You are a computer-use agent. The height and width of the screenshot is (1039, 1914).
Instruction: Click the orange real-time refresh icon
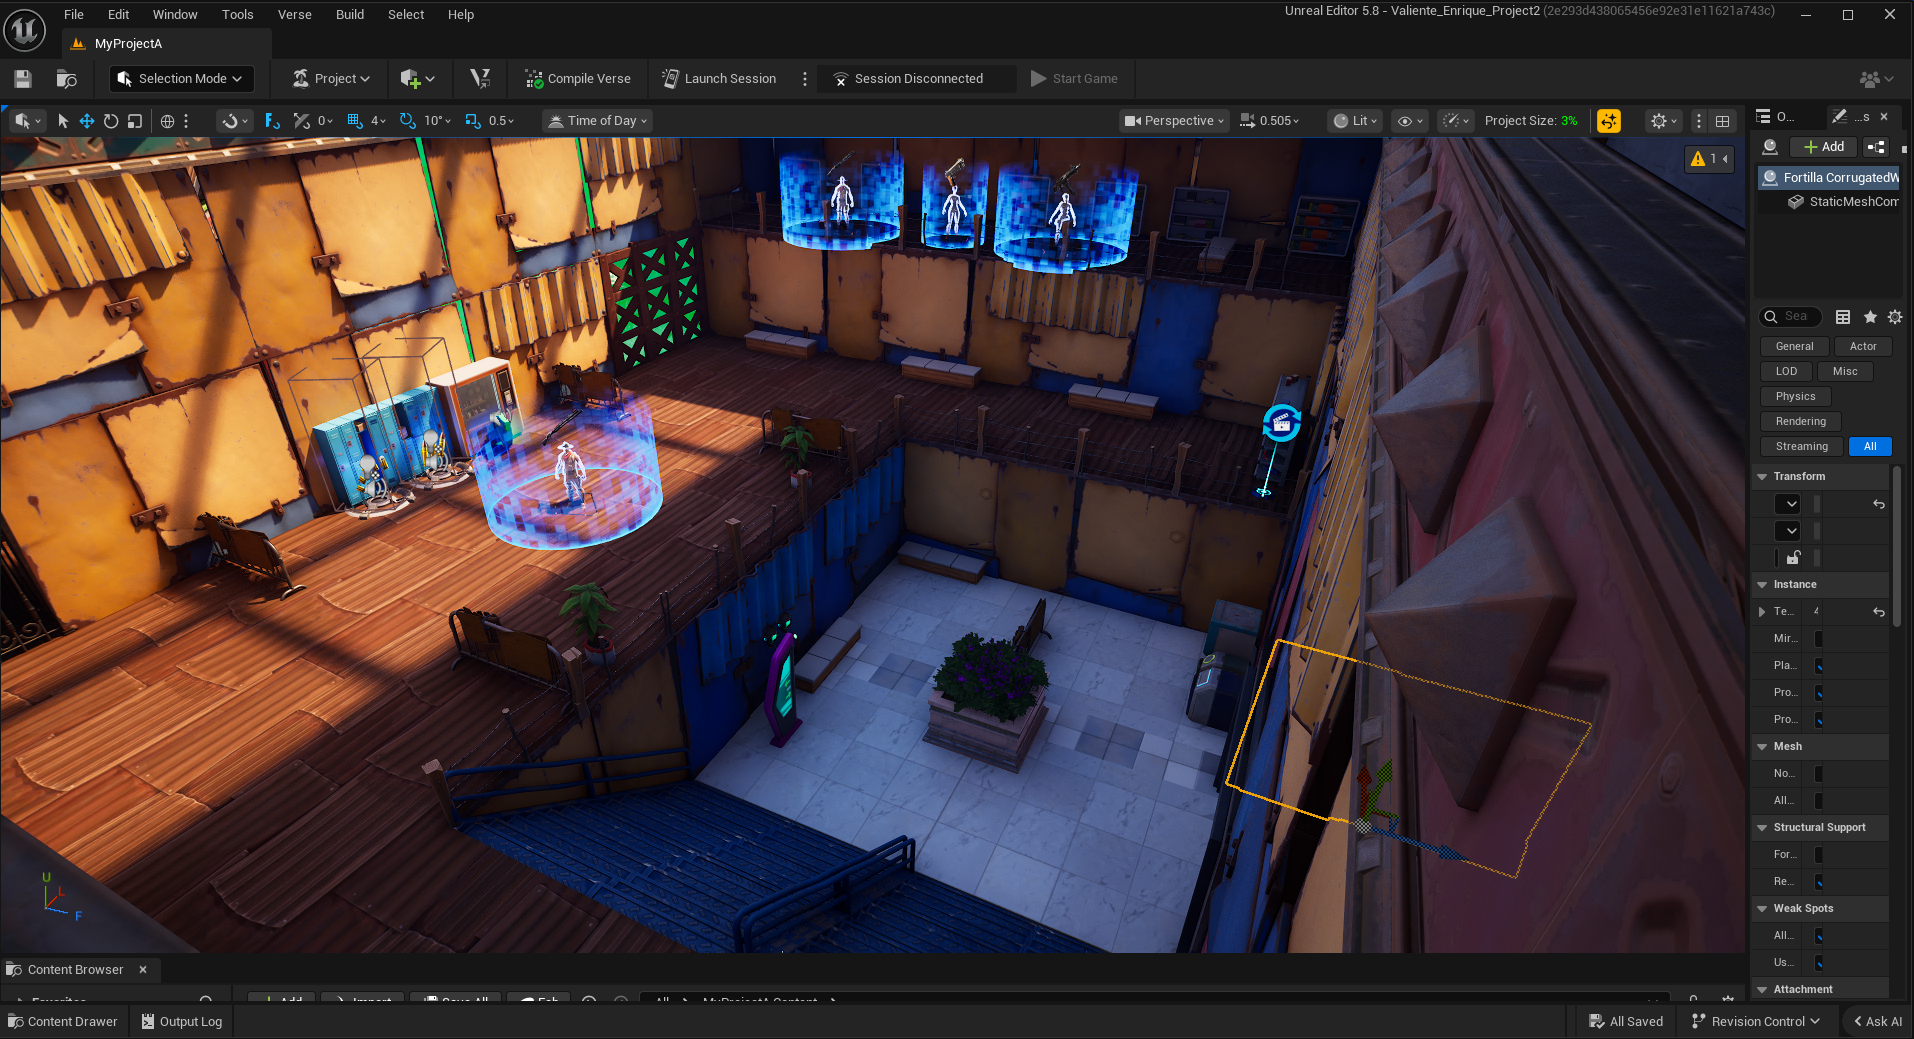point(1609,121)
